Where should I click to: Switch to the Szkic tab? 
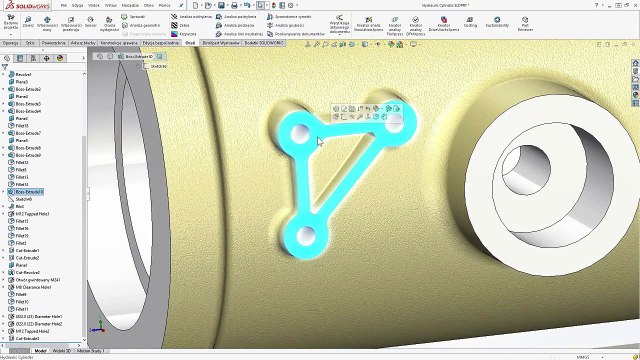click(30, 43)
